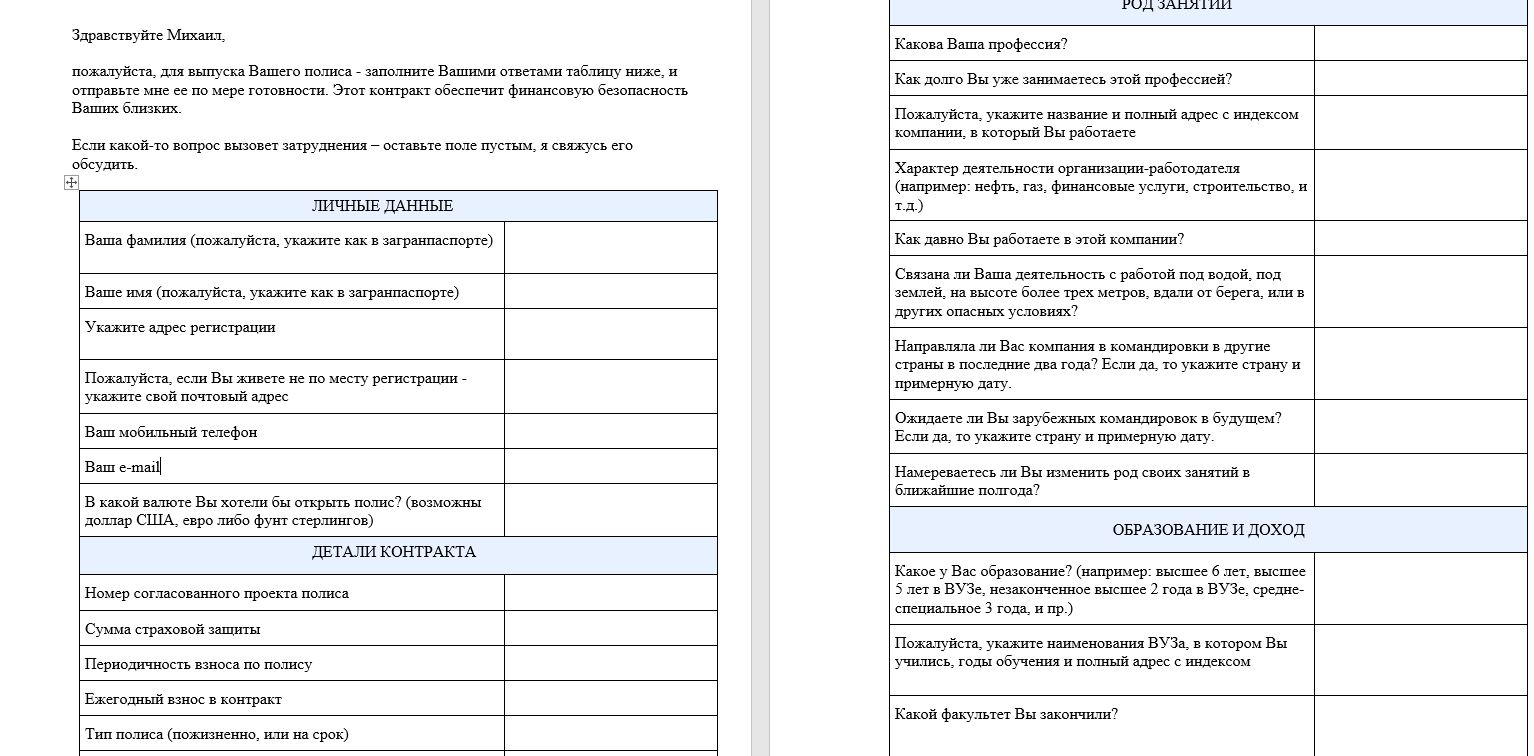Click the answer cell for 'Укажите адрес регистрации'
The height and width of the screenshot is (756, 1534).
tap(611, 334)
